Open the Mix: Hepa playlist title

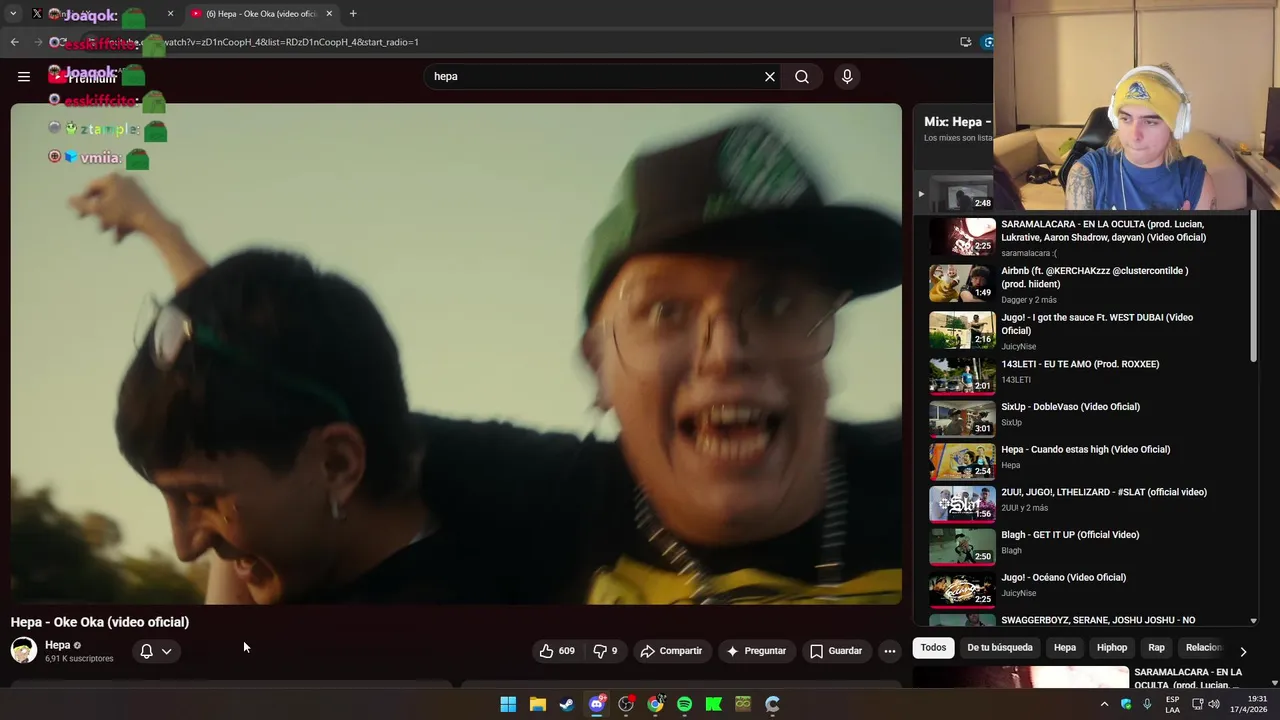(x=957, y=122)
